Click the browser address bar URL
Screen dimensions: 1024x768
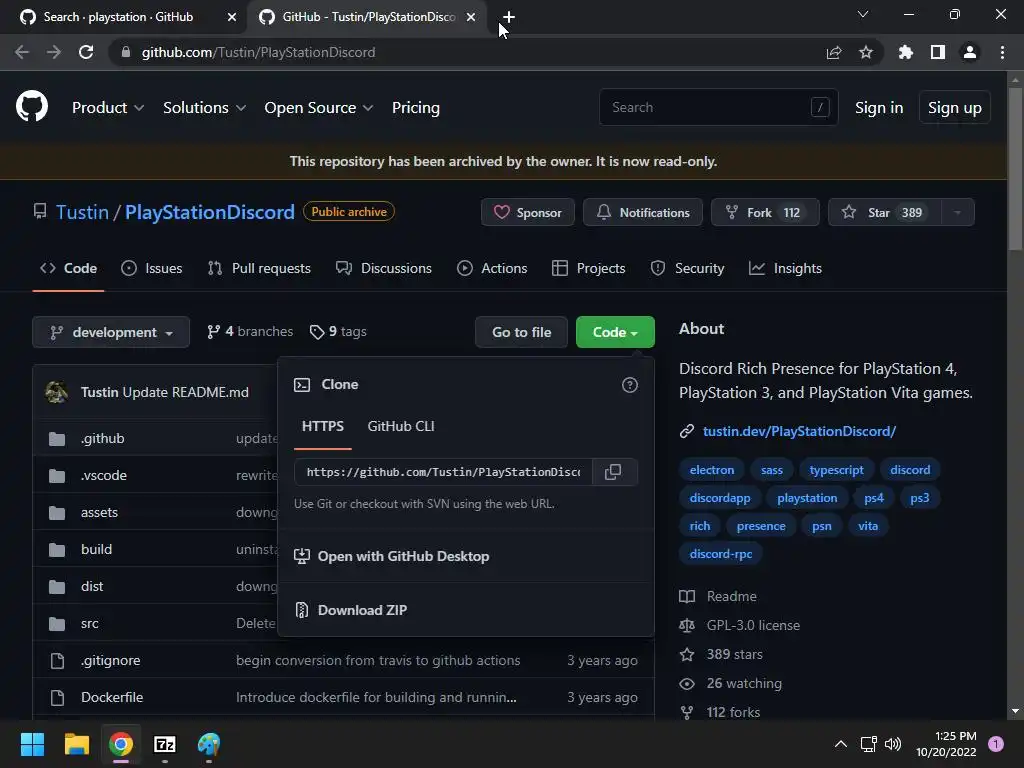click(x=259, y=52)
